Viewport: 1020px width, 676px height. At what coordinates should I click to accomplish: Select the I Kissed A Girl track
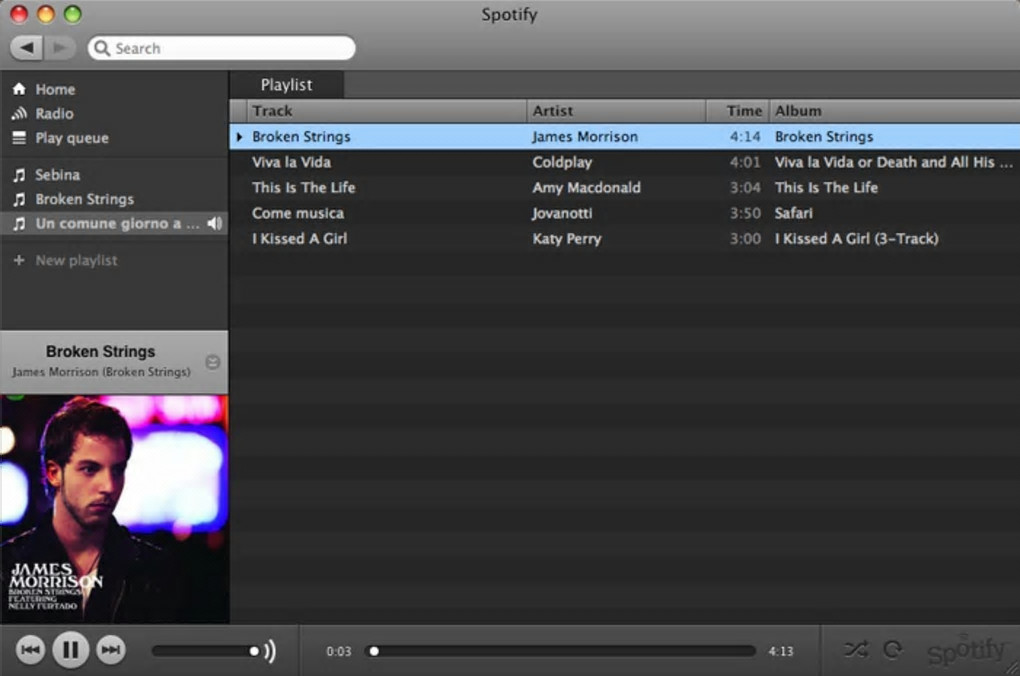click(x=300, y=239)
